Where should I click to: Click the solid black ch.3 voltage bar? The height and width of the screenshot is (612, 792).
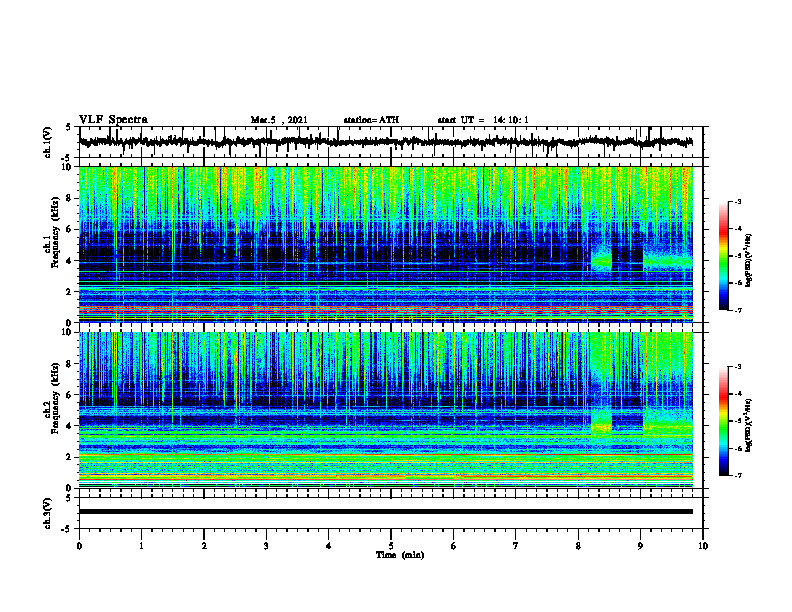tap(386, 512)
